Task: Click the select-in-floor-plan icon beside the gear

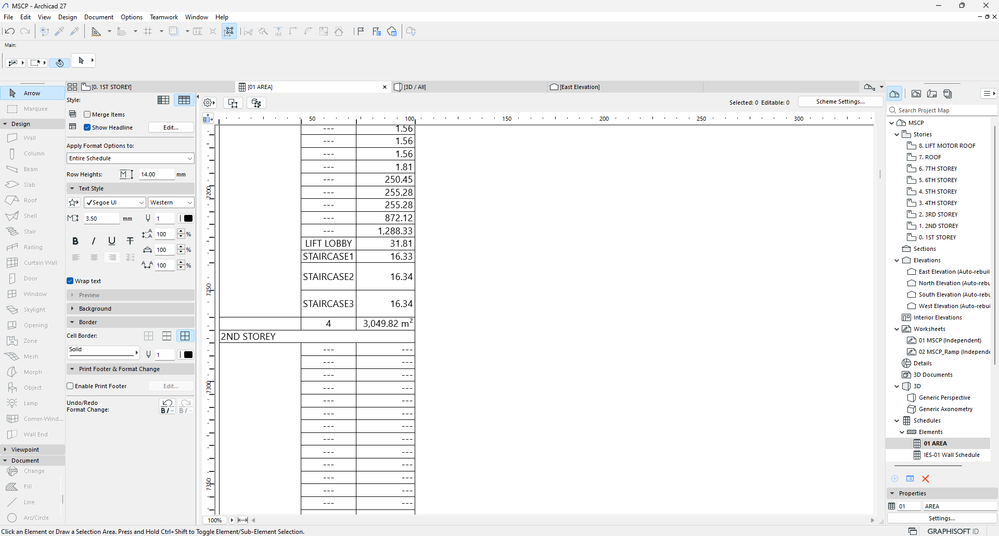Action: point(233,103)
